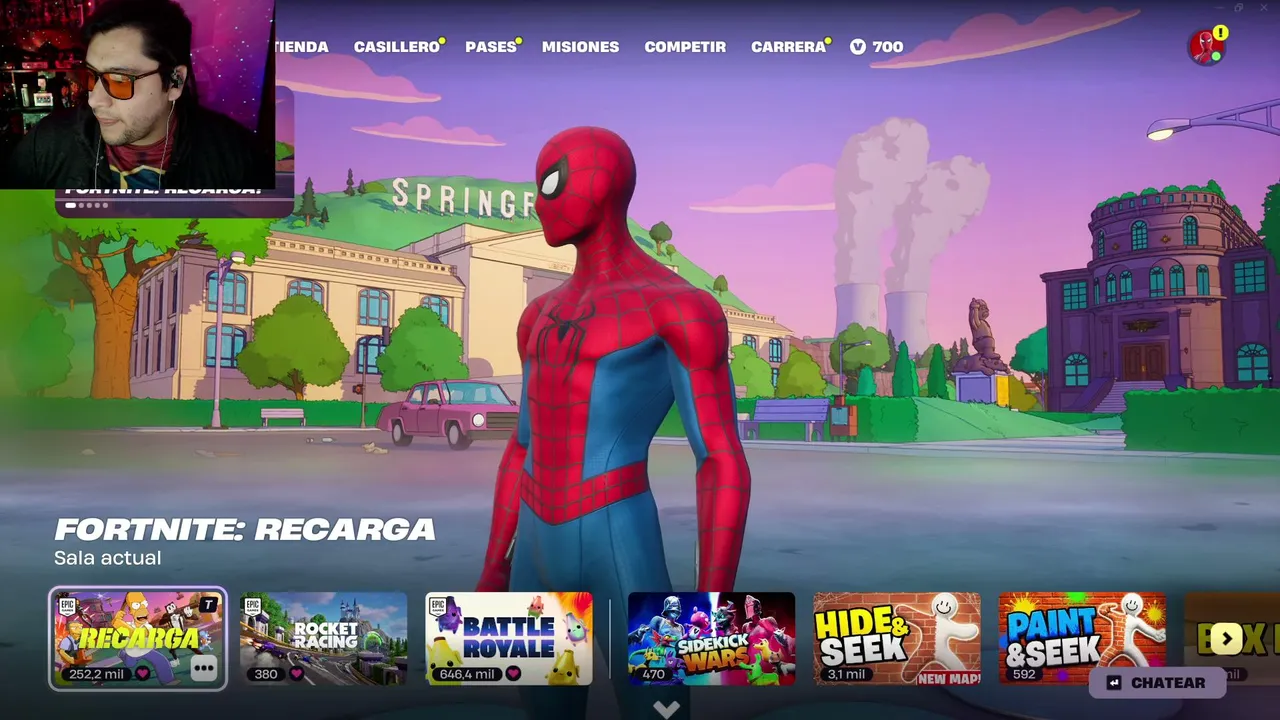Click the Enter key icon on Chatear button
Image resolution: width=1280 pixels, height=720 pixels.
1114,683
